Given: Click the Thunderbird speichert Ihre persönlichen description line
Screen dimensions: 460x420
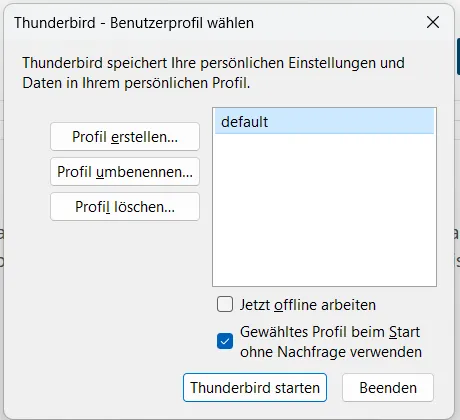Looking at the screenshot, I should [x=213, y=63].
